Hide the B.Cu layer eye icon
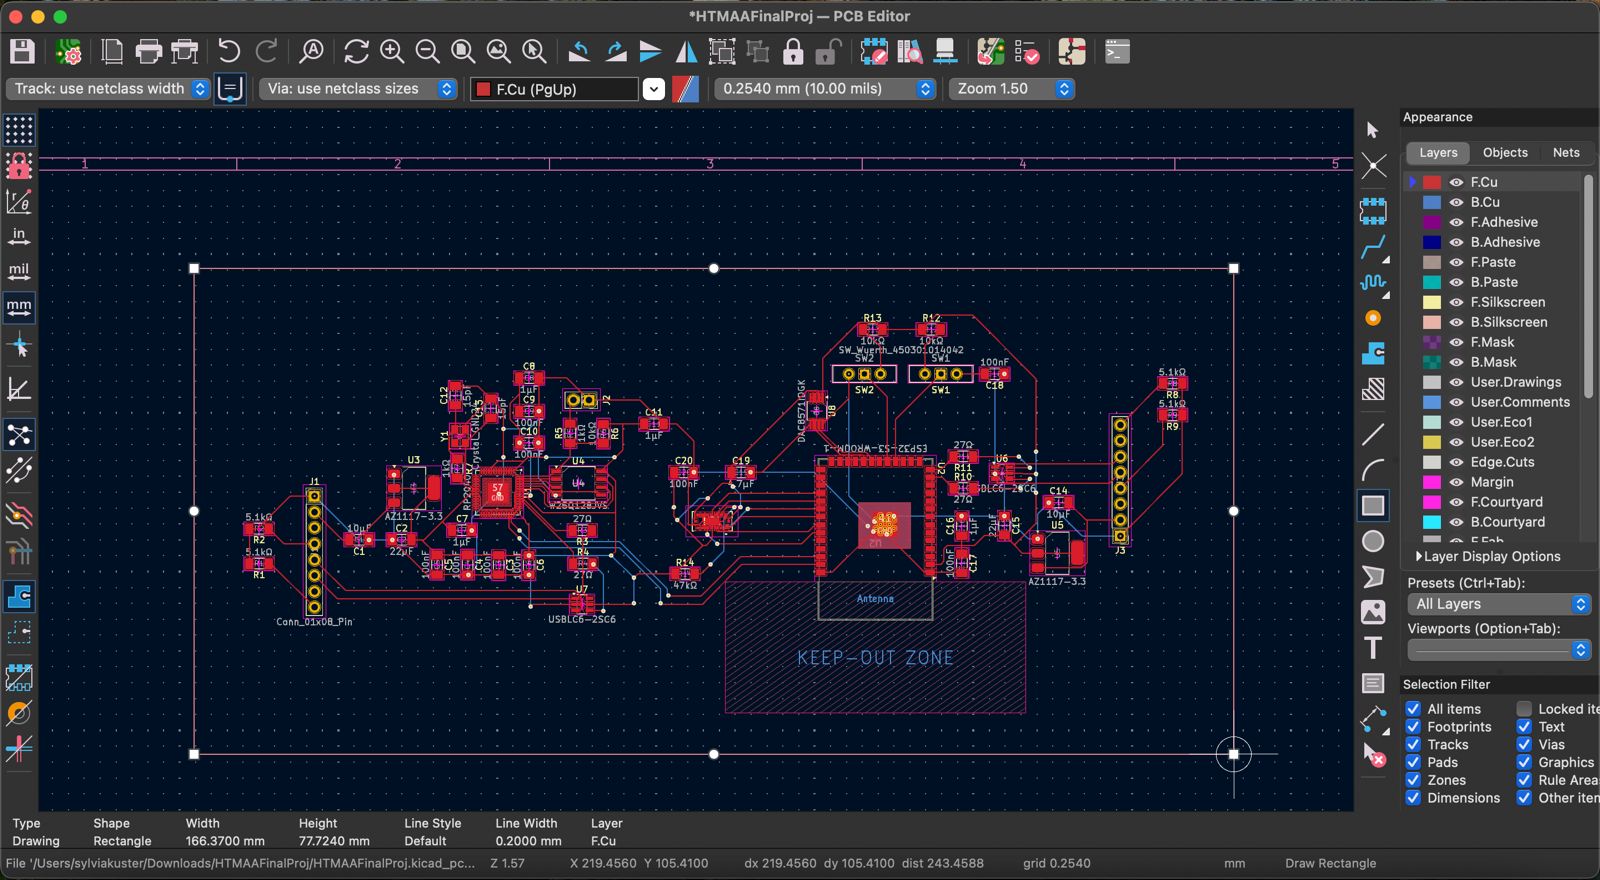The image size is (1600, 880). tap(1456, 202)
